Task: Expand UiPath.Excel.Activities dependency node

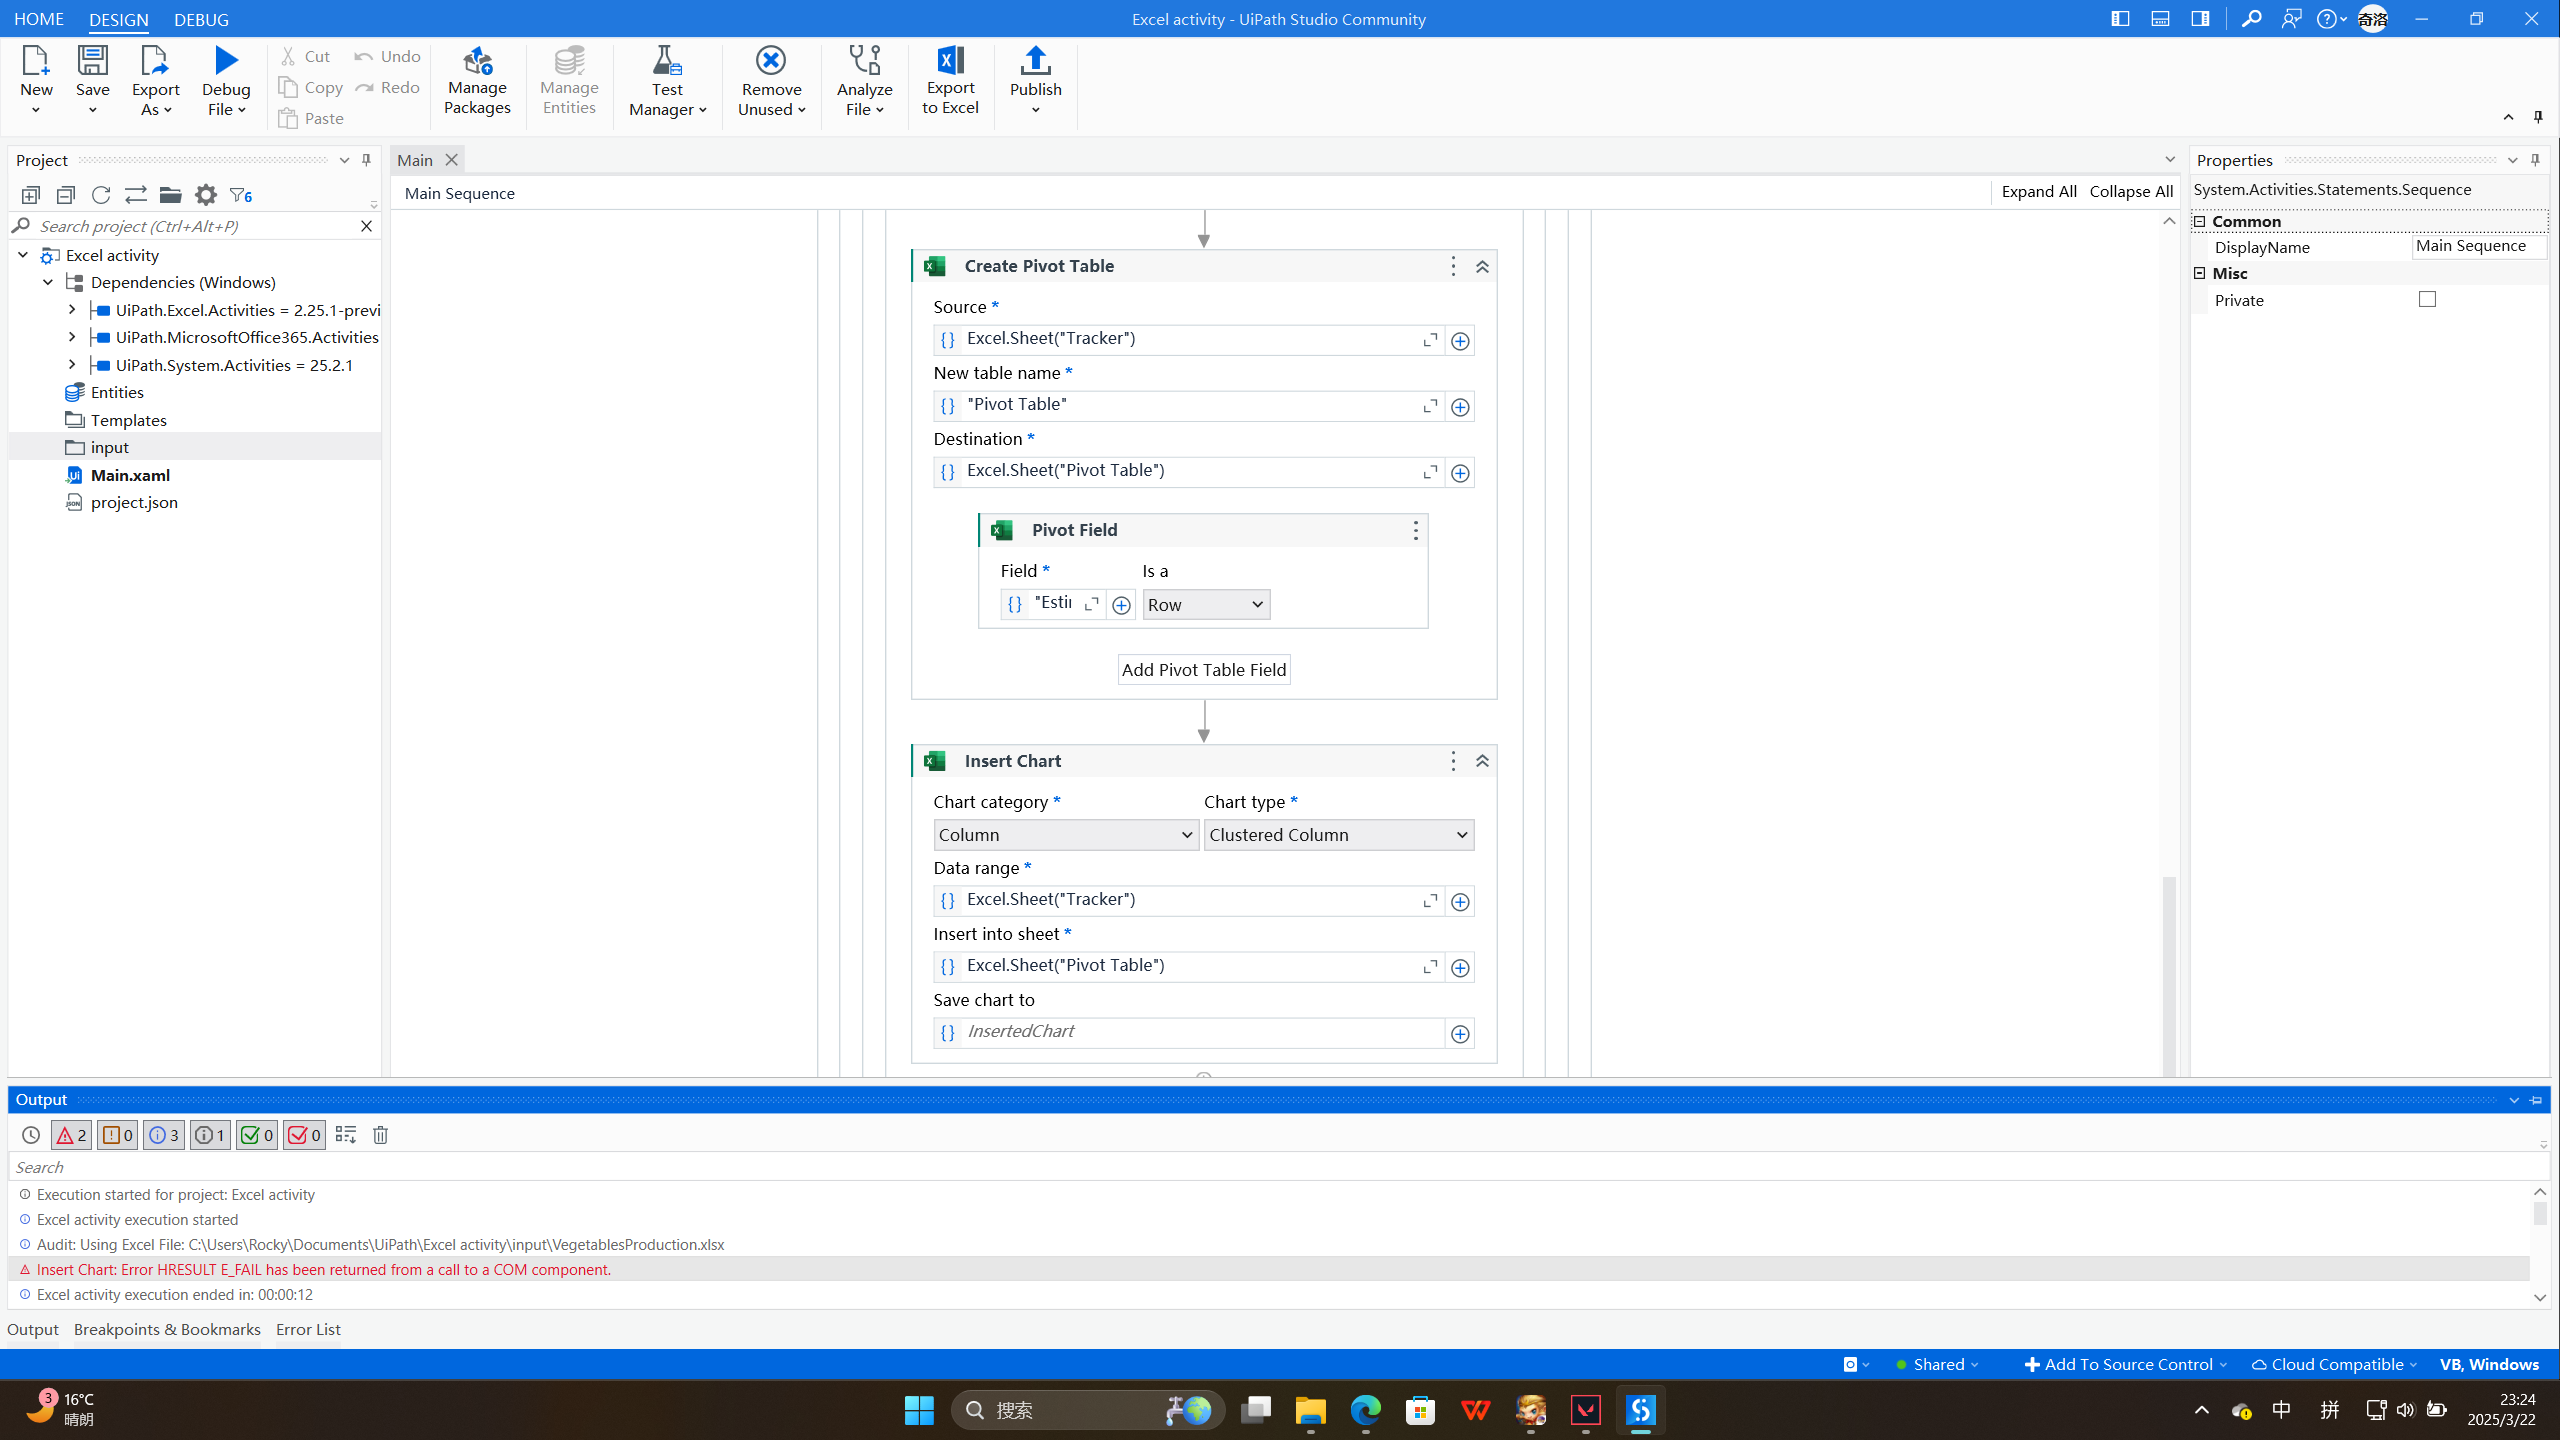Action: coord(72,310)
